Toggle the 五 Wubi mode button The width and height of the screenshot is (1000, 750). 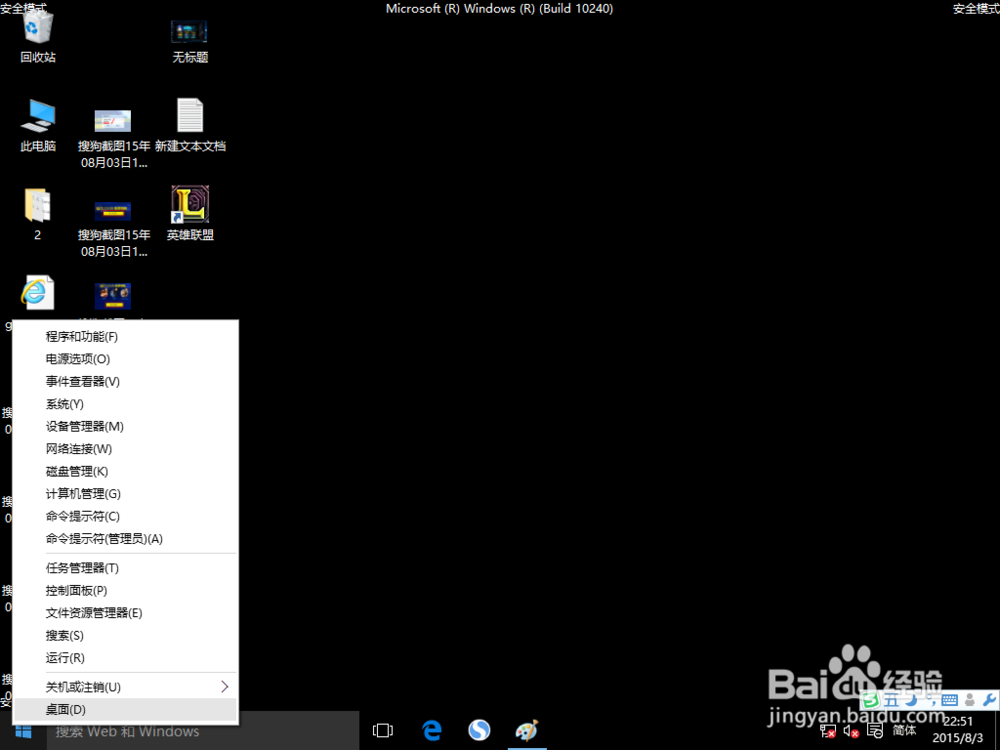point(892,700)
